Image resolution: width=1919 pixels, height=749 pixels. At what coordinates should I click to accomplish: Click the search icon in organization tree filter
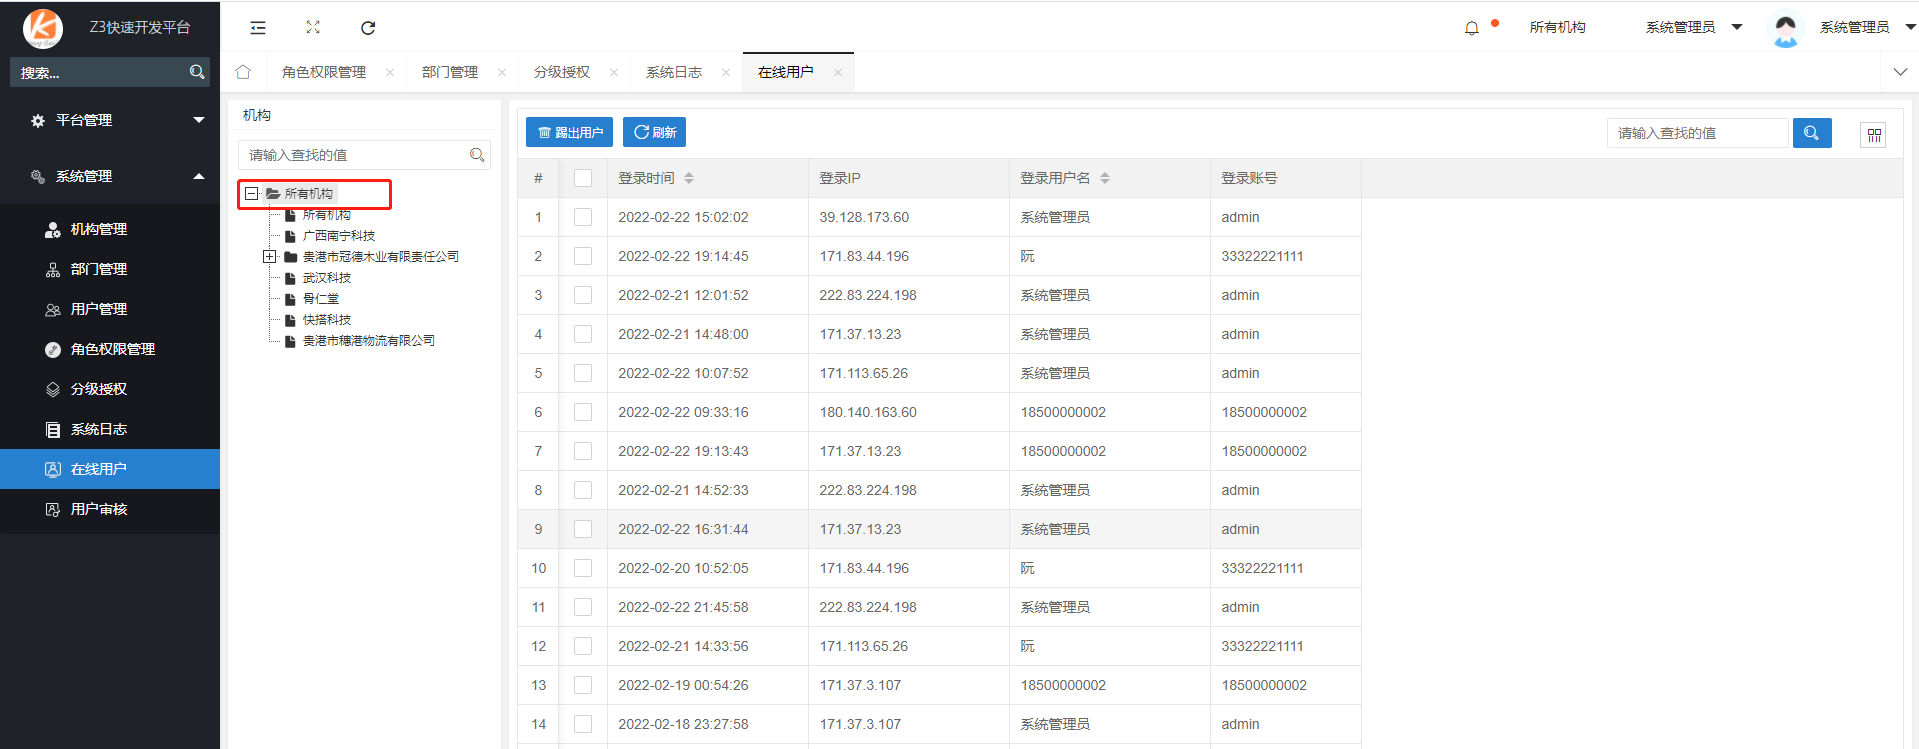tap(477, 155)
